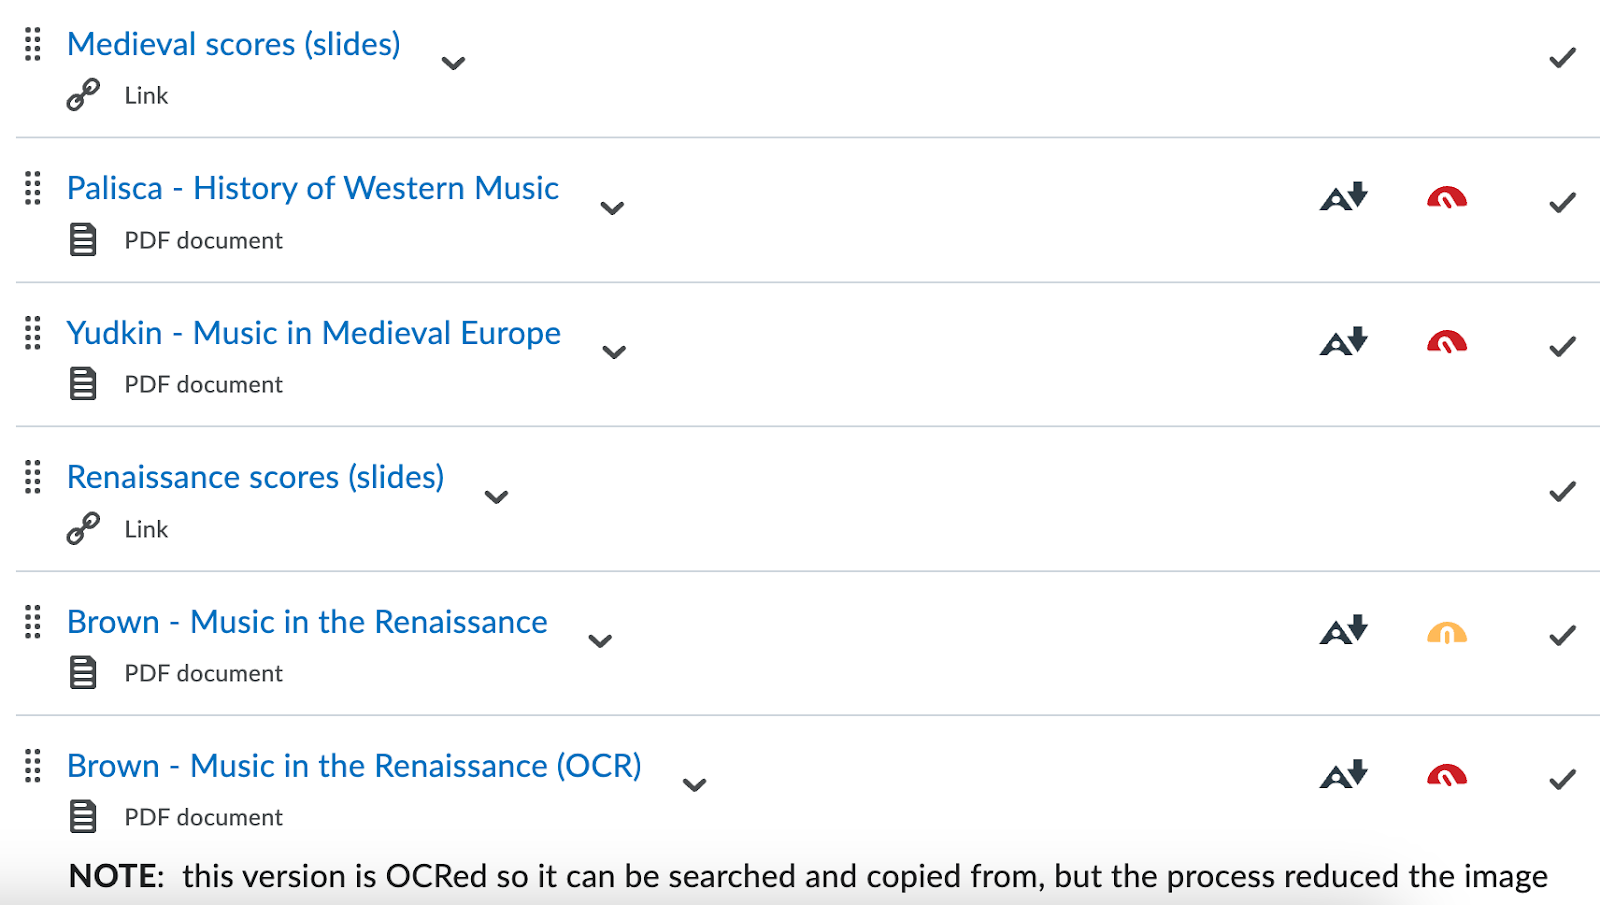
Task: Toggle completion checkmark for Medieval scores
Action: [x=1562, y=58]
